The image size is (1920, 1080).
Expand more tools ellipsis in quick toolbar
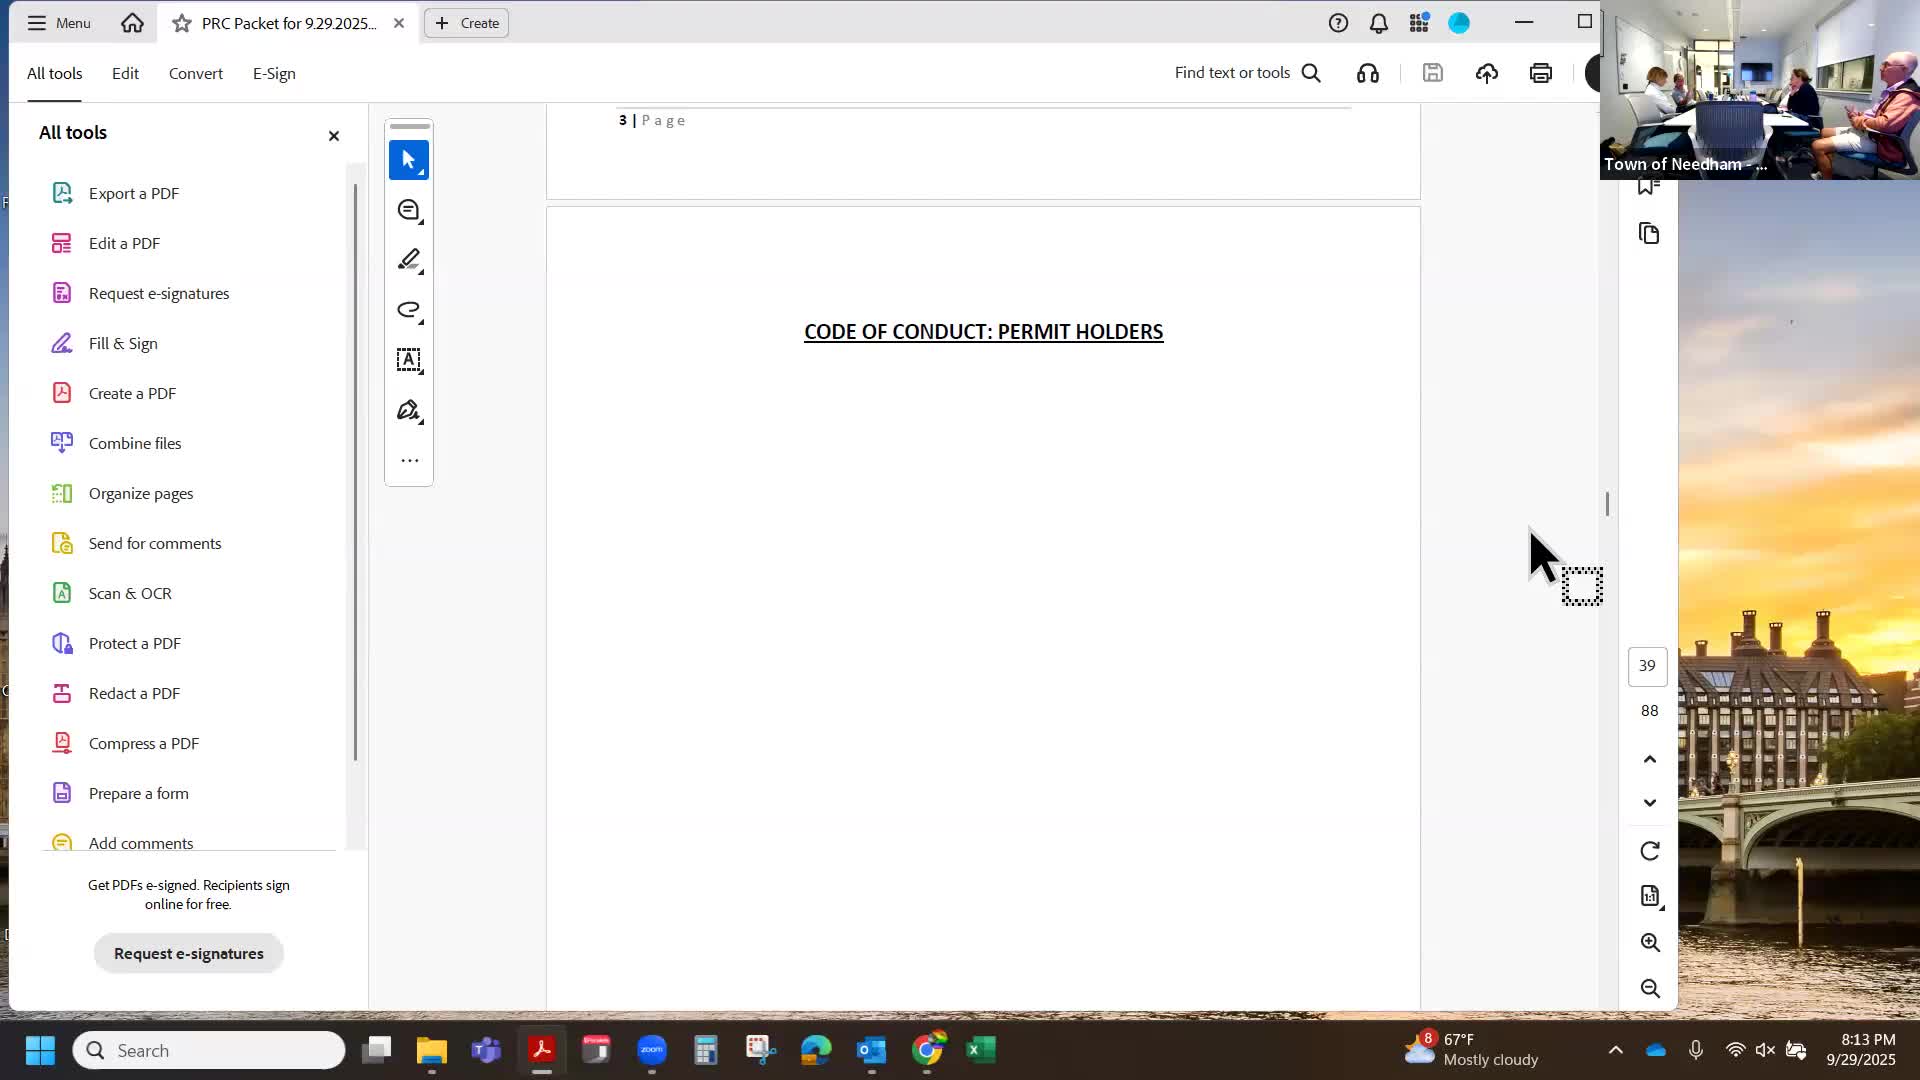[409, 461]
